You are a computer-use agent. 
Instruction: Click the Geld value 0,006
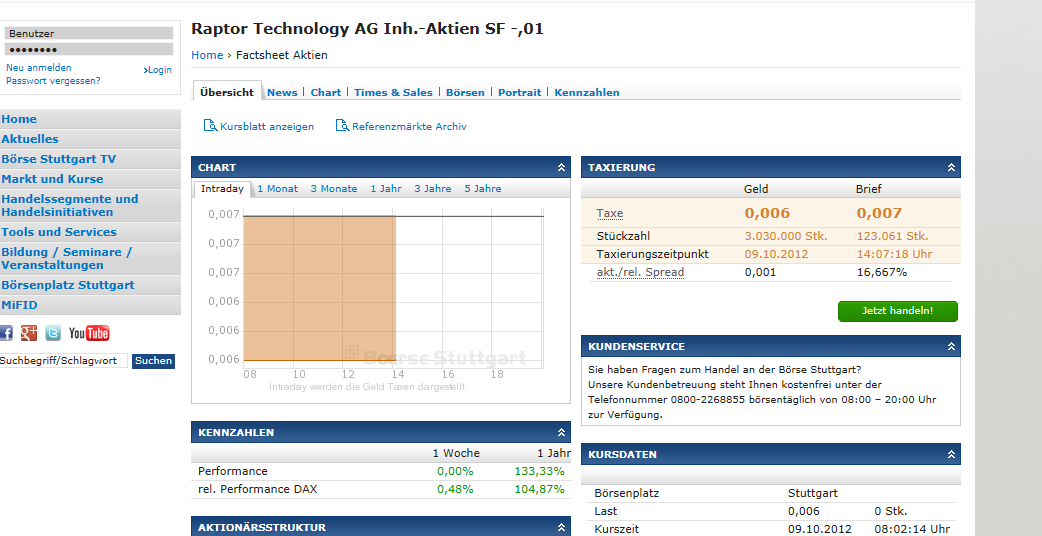767,213
